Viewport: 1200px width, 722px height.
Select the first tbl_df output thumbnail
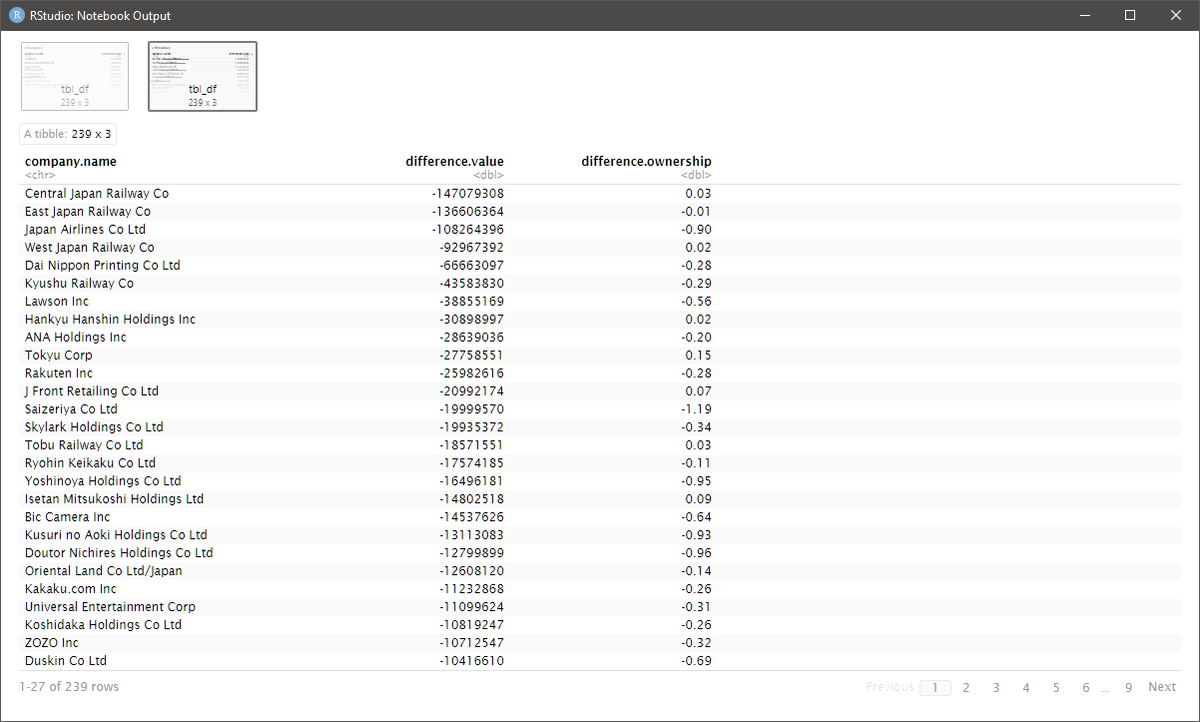pyautogui.click(x=75, y=76)
